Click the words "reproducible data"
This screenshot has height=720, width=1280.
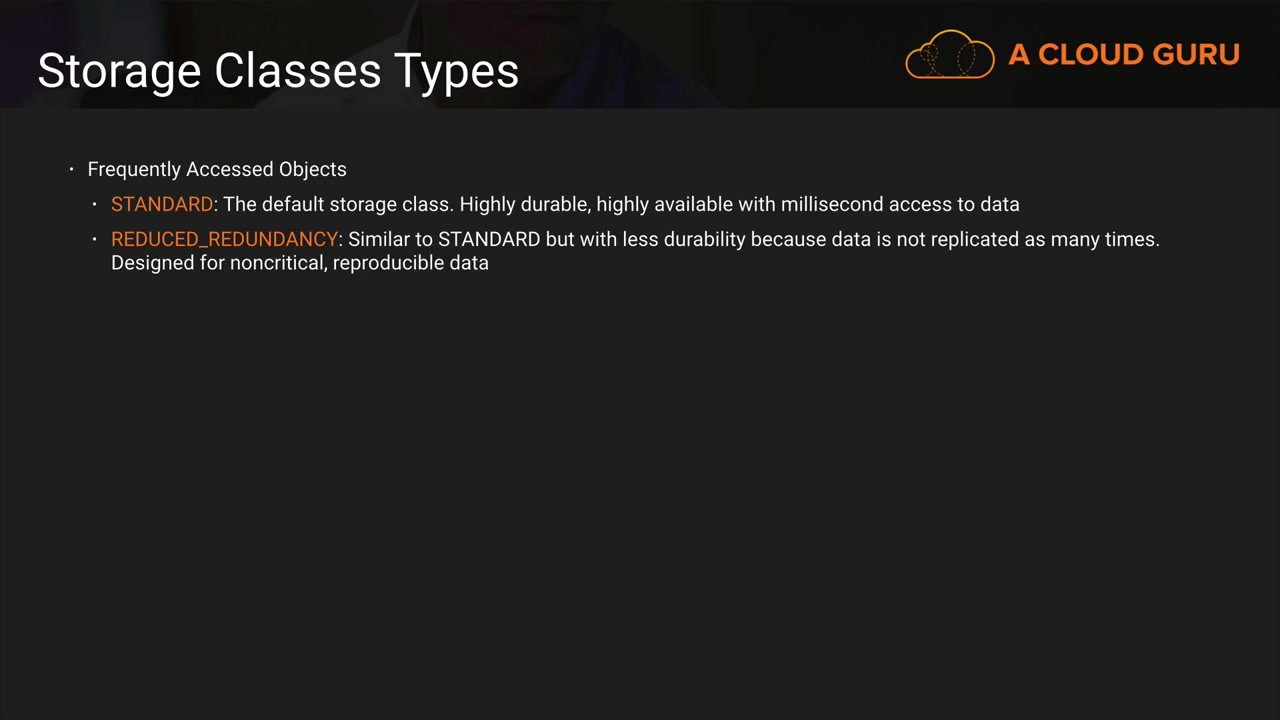pos(411,263)
